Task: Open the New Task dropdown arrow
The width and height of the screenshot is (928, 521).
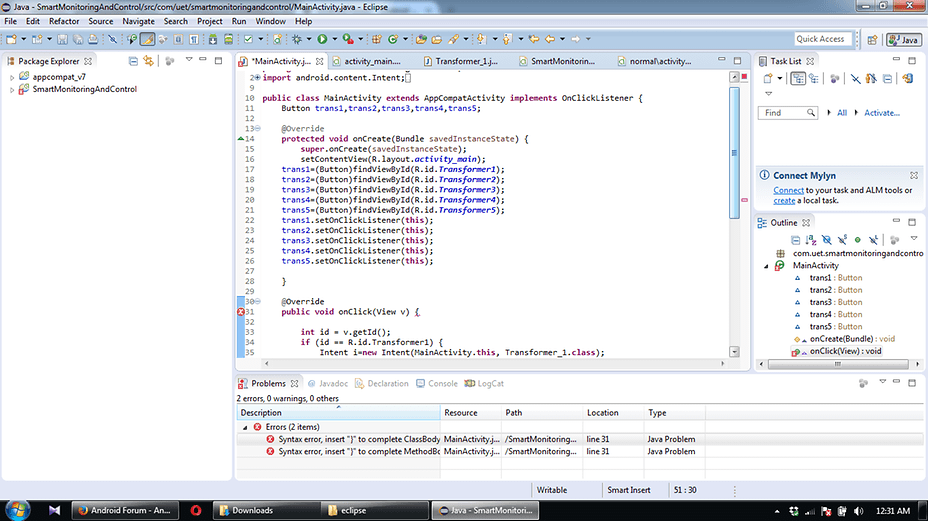Action: (779, 78)
